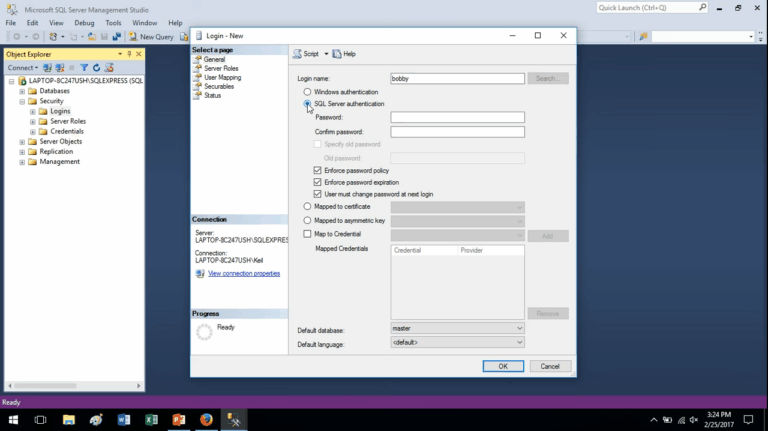Click OK in the Login dialog

[503, 366]
